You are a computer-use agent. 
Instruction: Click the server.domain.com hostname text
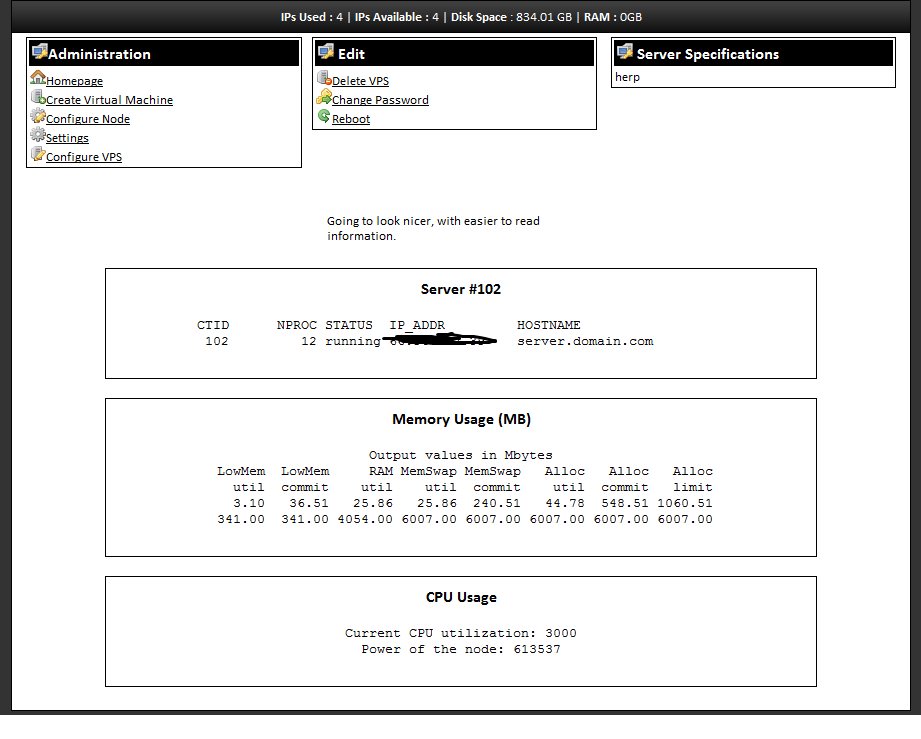point(584,341)
